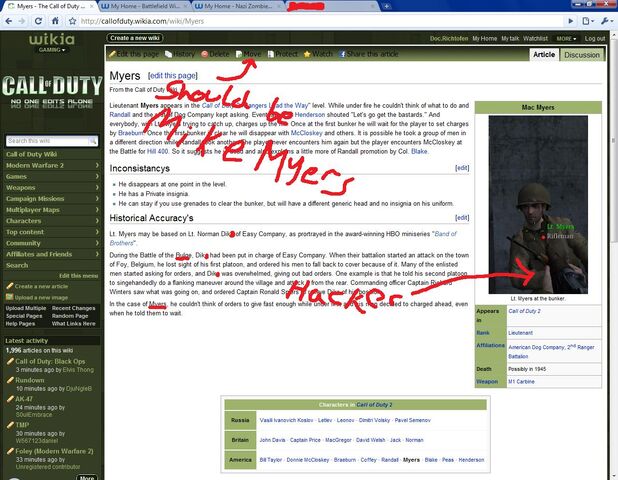Click the Edit this menu link
The width and height of the screenshot is (618, 480).
[78, 276]
